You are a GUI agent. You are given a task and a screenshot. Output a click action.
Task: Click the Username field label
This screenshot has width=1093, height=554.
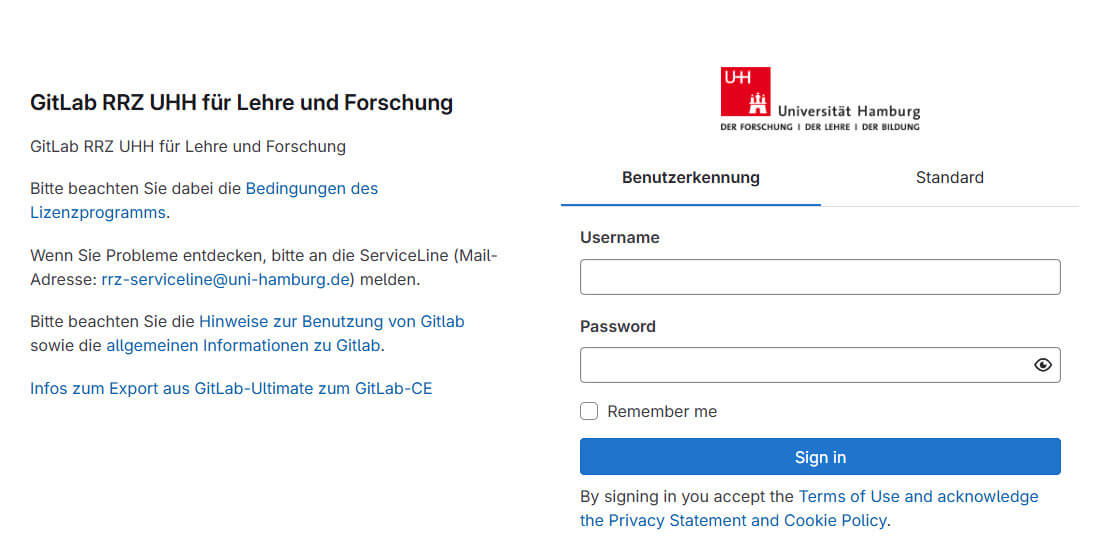tap(619, 238)
